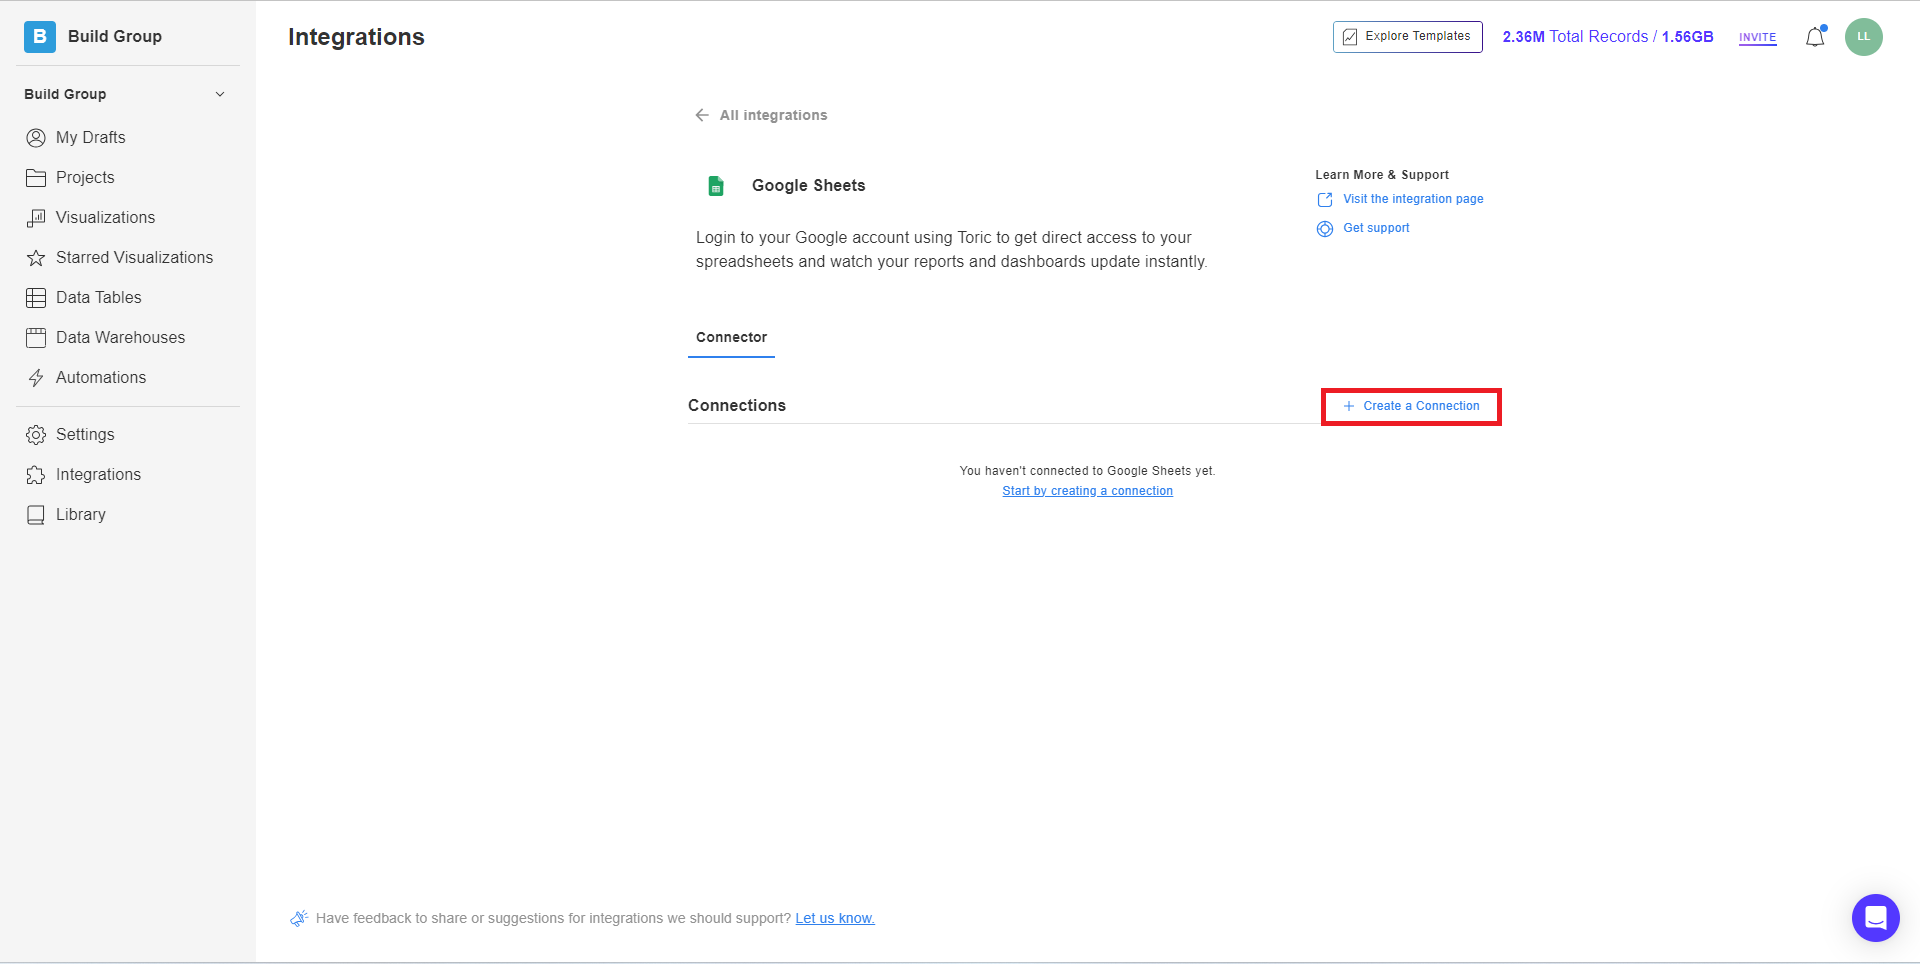Click the Google Sheets title text
1920x964 pixels.
[808, 185]
